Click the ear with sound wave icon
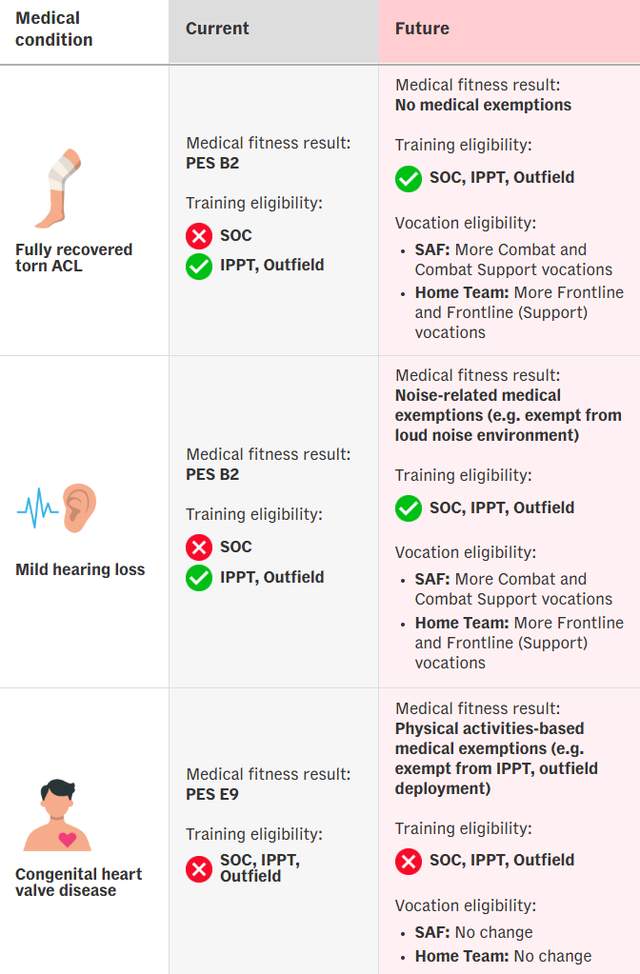Image resolution: width=640 pixels, height=974 pixels. click(x=59, y=508)
